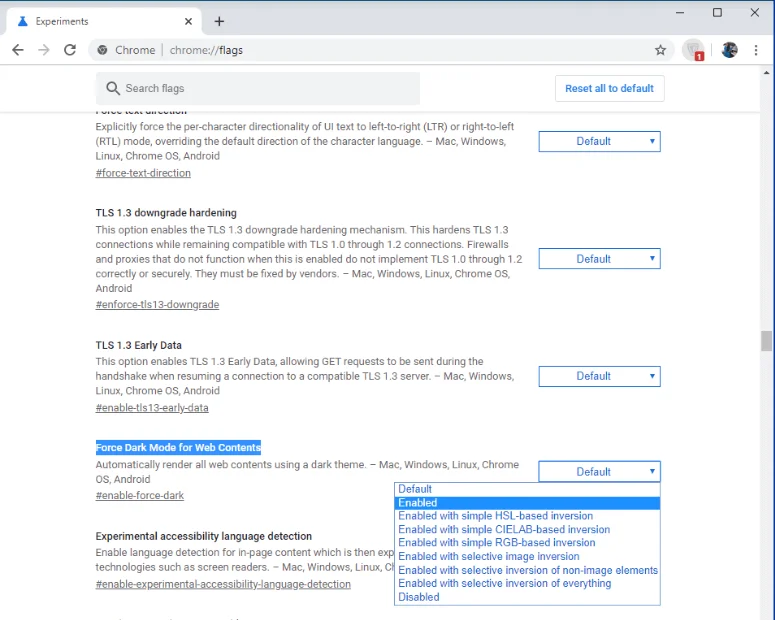
Task: Pick Enabled with selective image inversion
Action: 527,556
